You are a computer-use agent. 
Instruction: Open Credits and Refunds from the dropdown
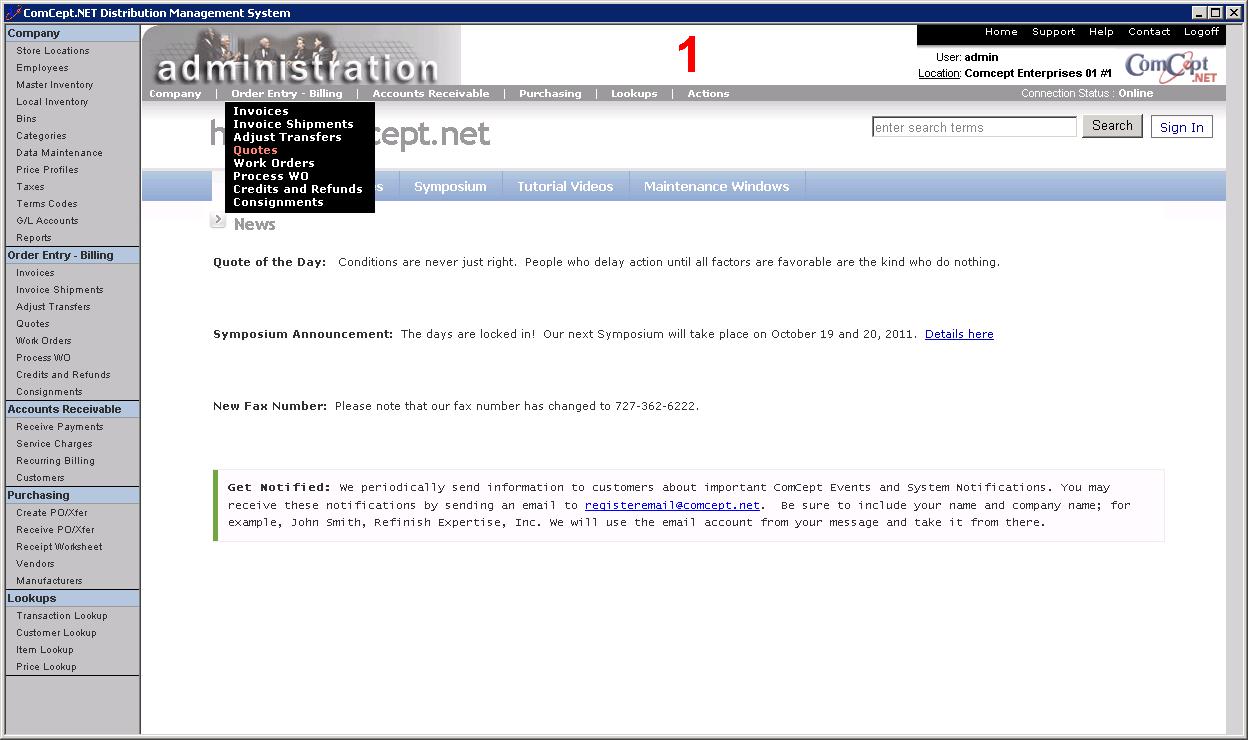pos(297,189)
